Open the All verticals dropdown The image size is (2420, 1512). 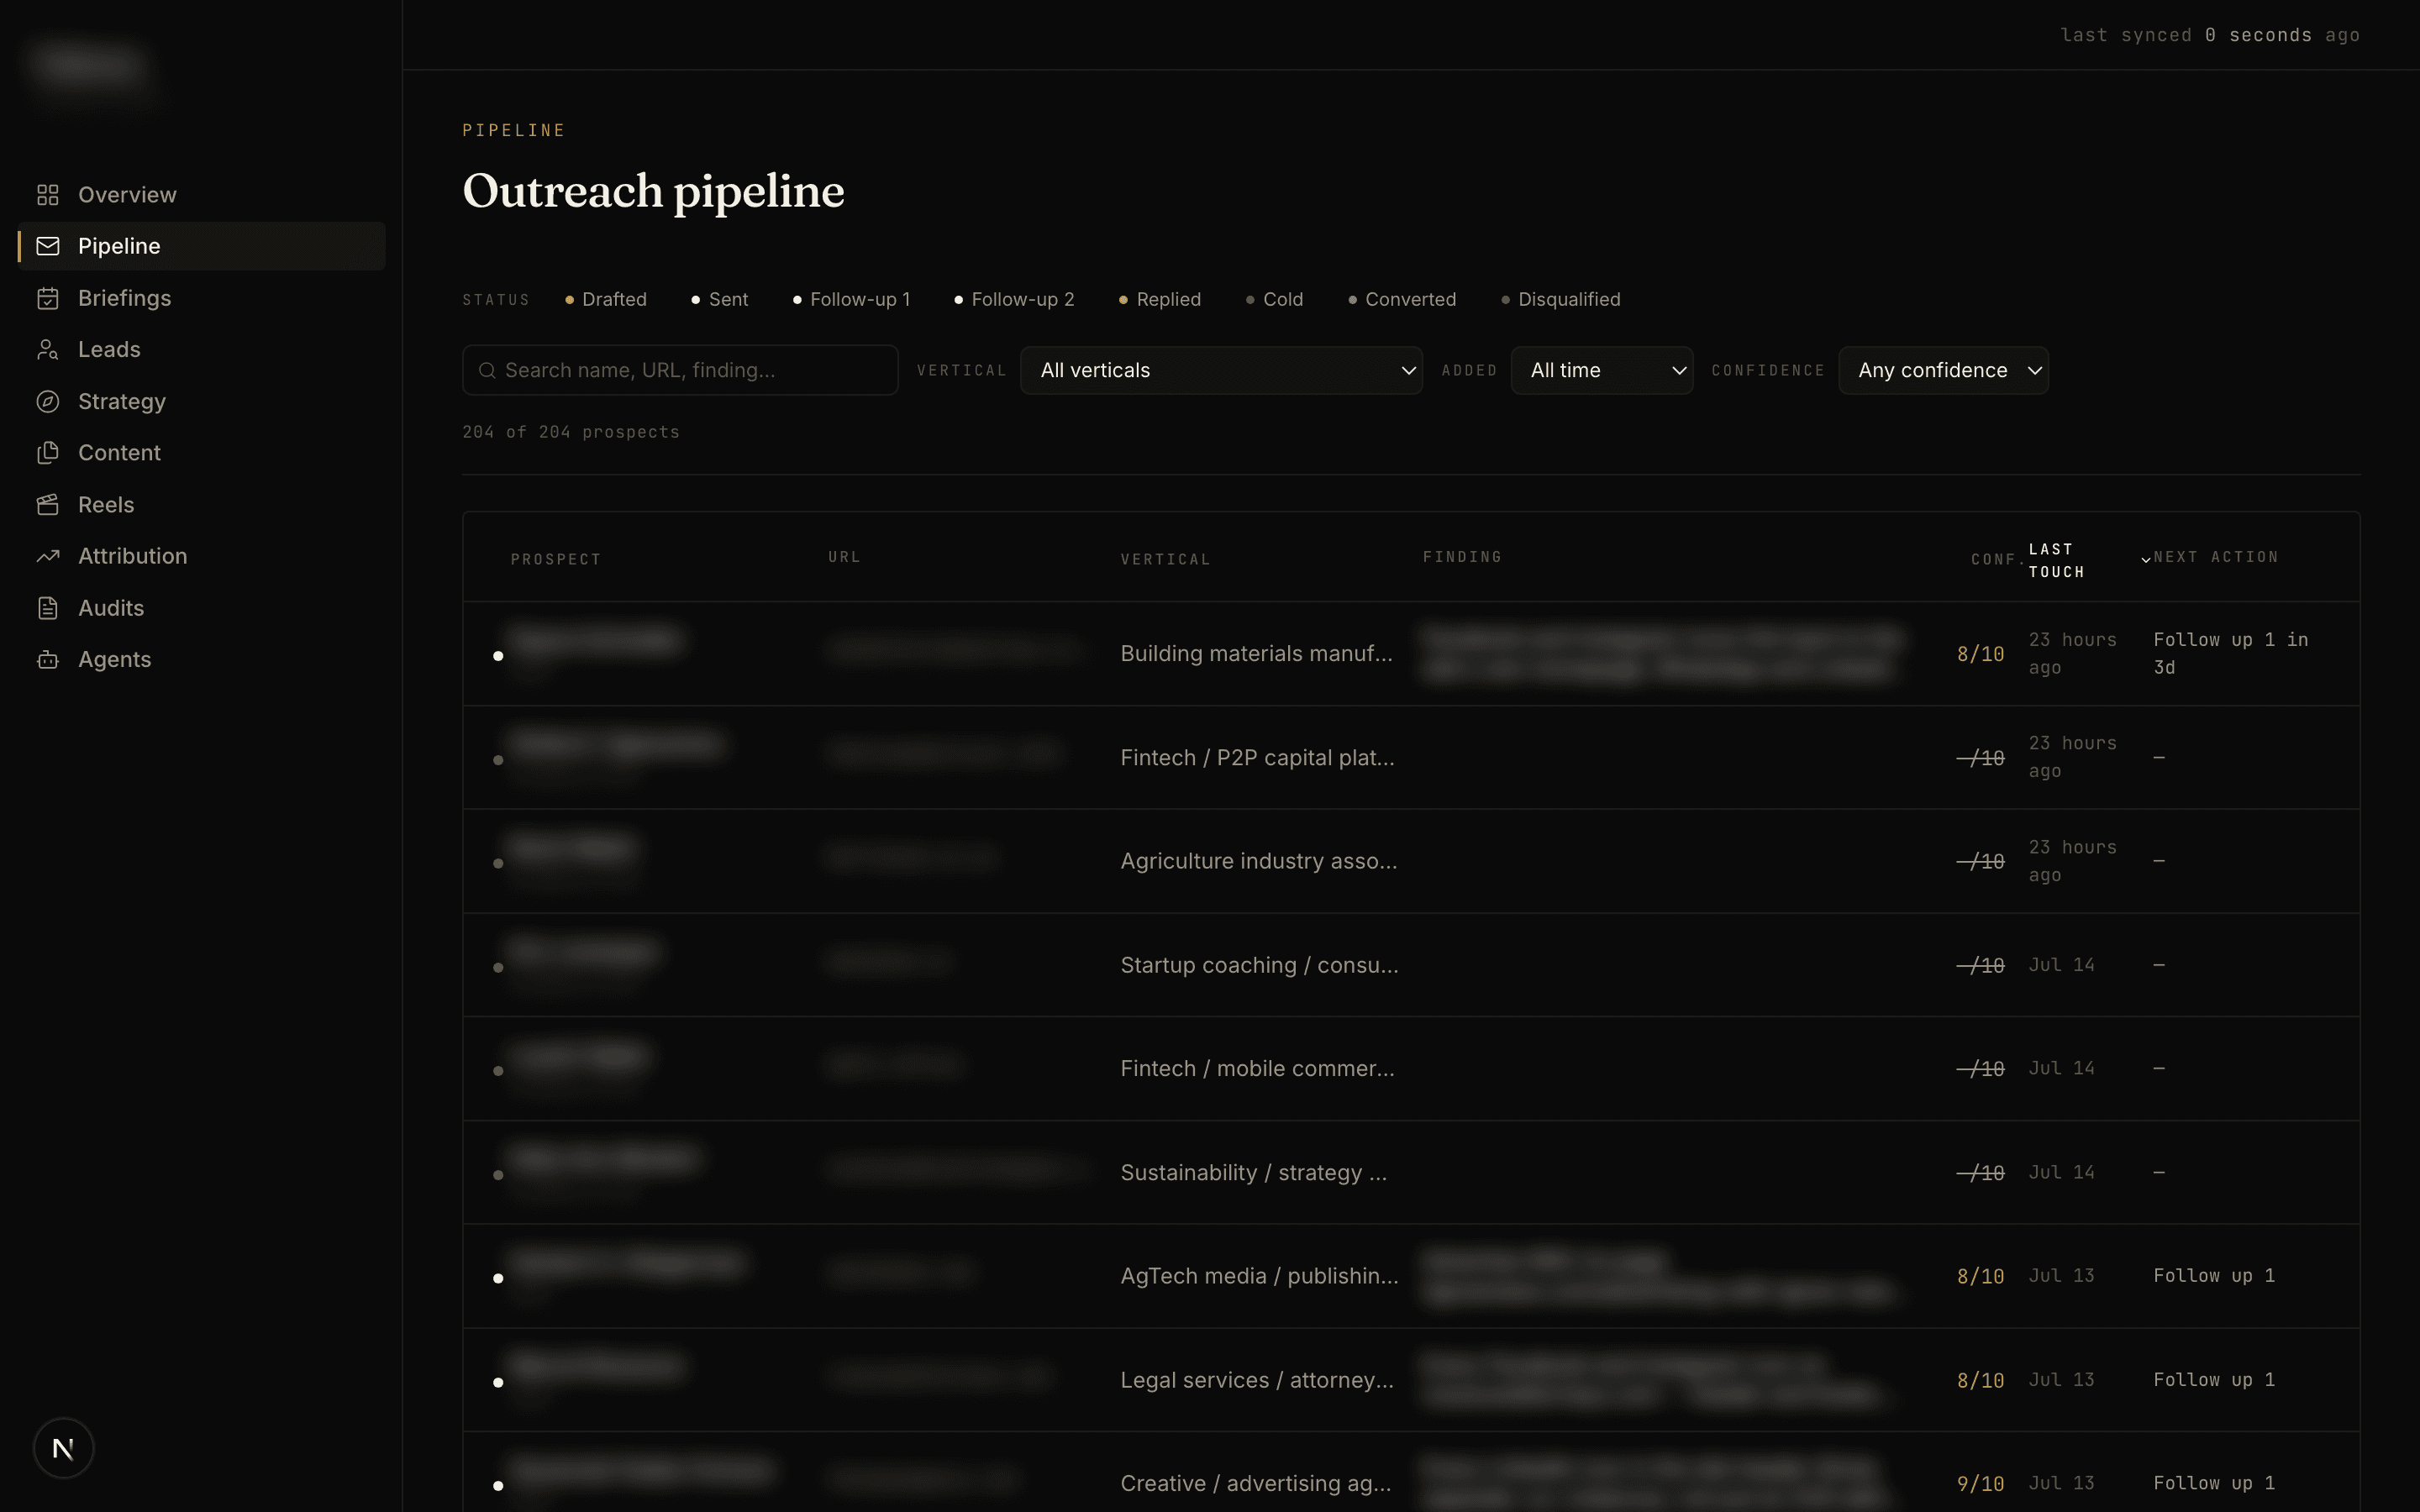(x=1221, y=370)
